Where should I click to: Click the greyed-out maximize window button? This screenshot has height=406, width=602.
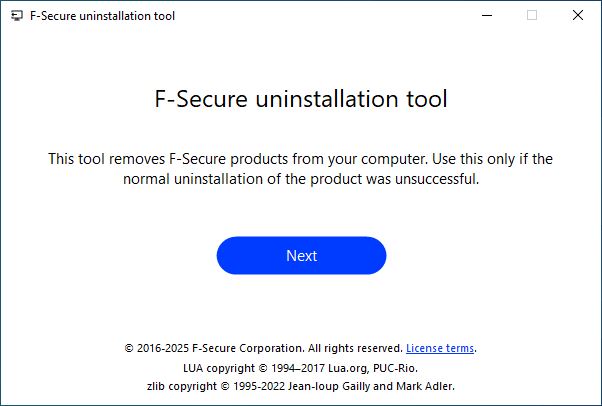pyautogui.click(x=532, y=15)
